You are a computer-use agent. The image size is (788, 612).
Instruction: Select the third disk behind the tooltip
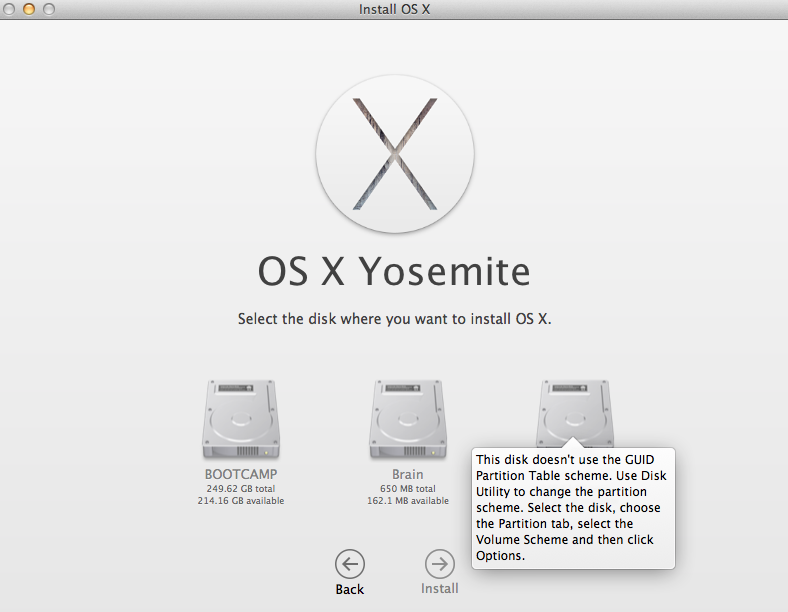574,412
